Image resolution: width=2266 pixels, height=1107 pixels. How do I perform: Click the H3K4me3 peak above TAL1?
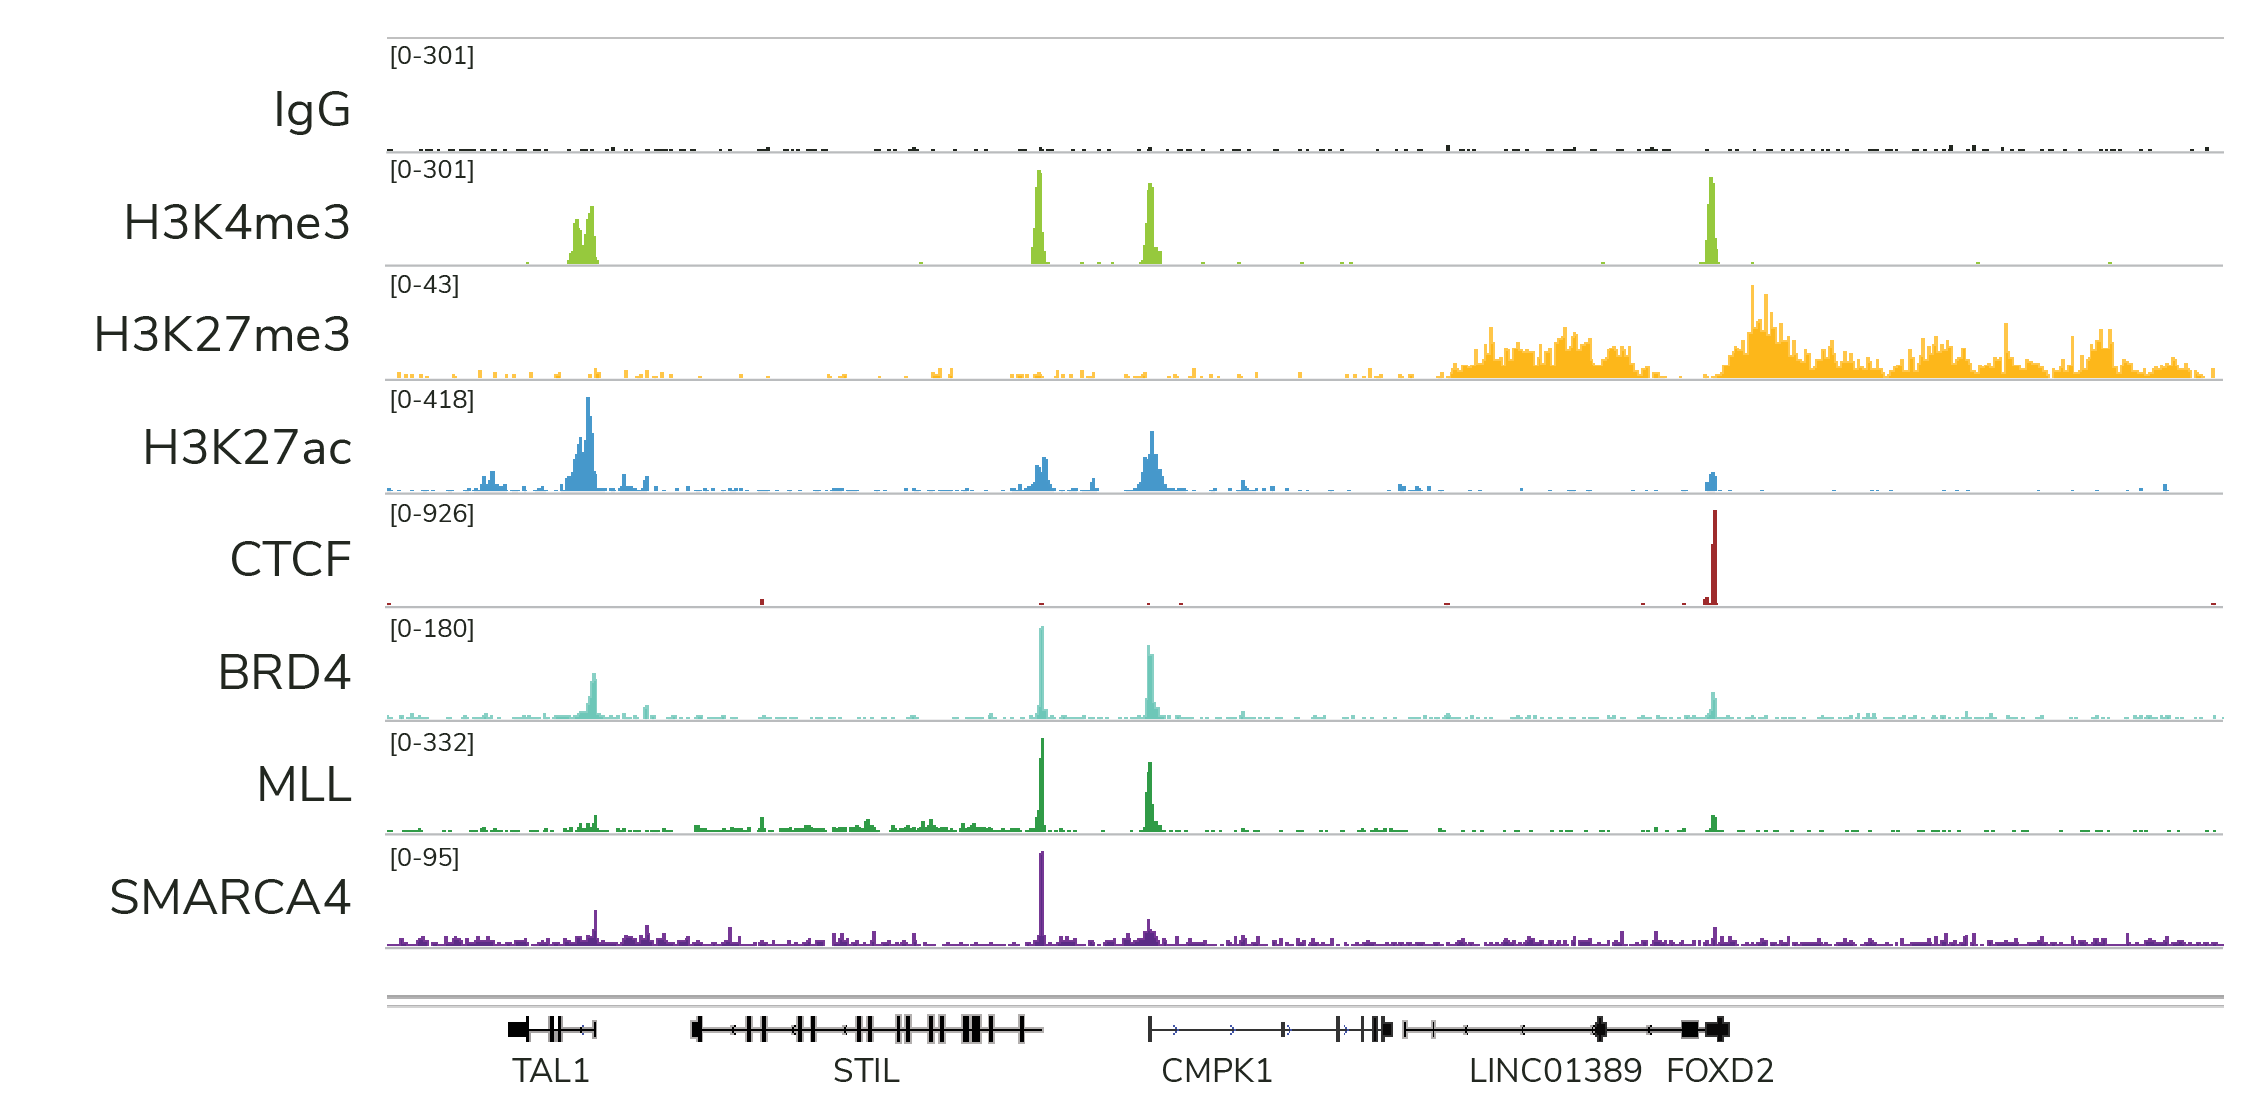coord(584,236)
